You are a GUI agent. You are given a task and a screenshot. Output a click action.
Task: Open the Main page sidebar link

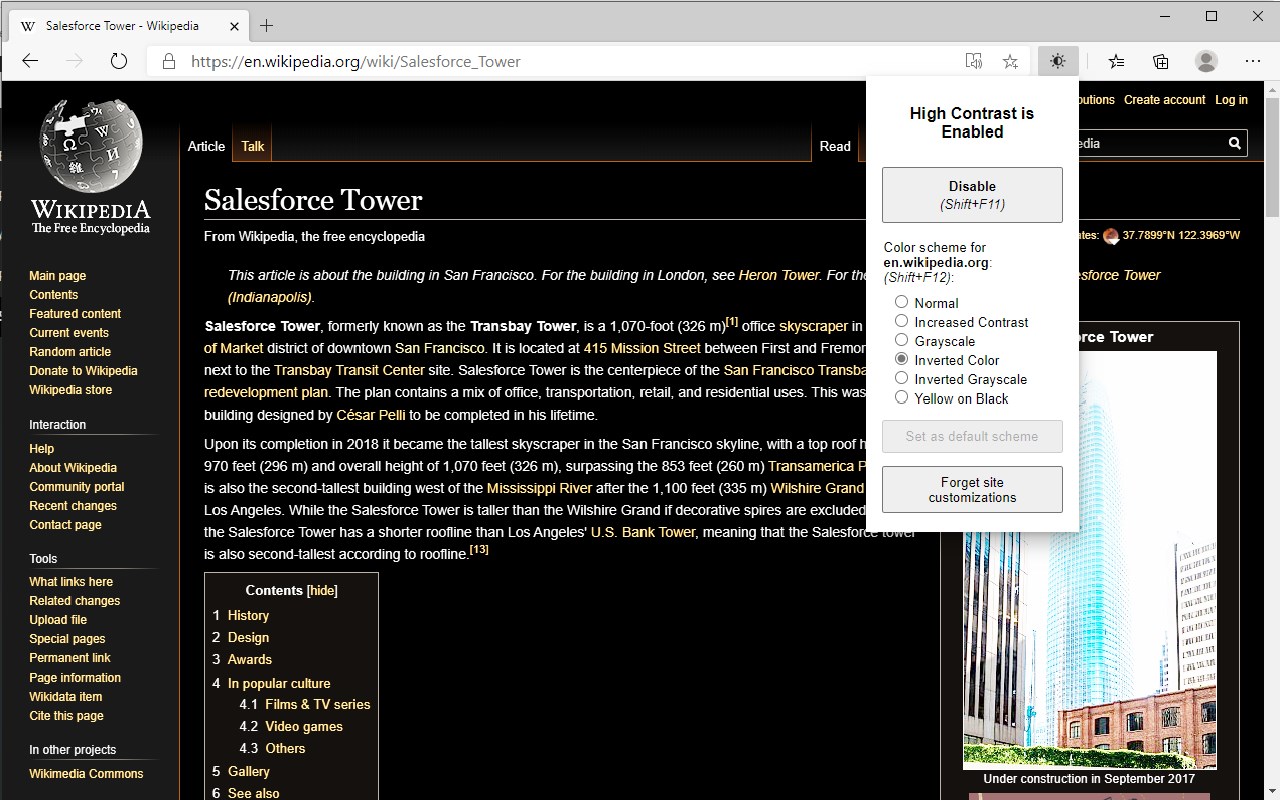point(58,276)
